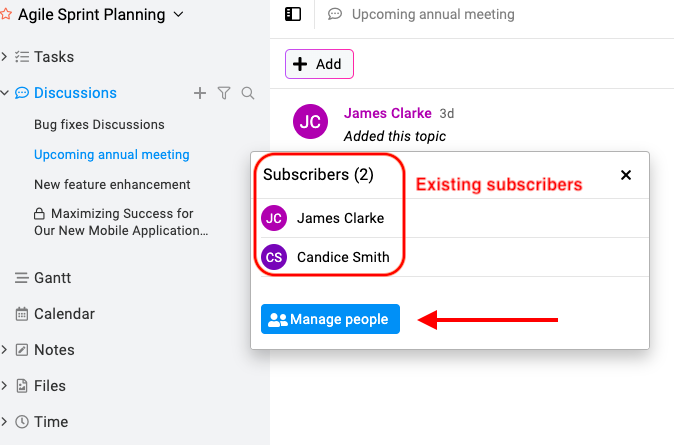Open the discussions filter funnel icon

coord(224,93)
